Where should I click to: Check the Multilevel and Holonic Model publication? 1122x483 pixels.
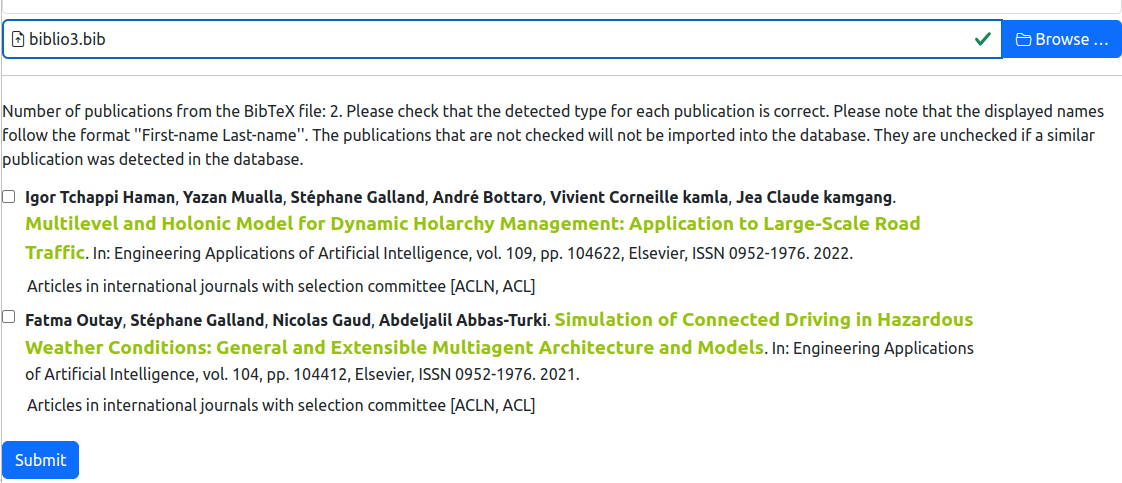pos(9,196)
